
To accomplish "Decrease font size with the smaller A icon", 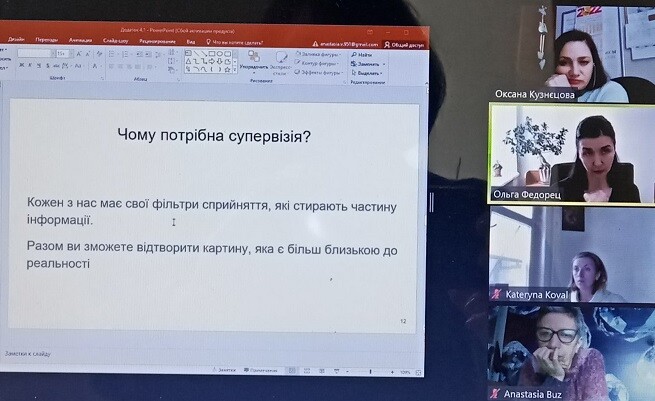I will point(88,54).
